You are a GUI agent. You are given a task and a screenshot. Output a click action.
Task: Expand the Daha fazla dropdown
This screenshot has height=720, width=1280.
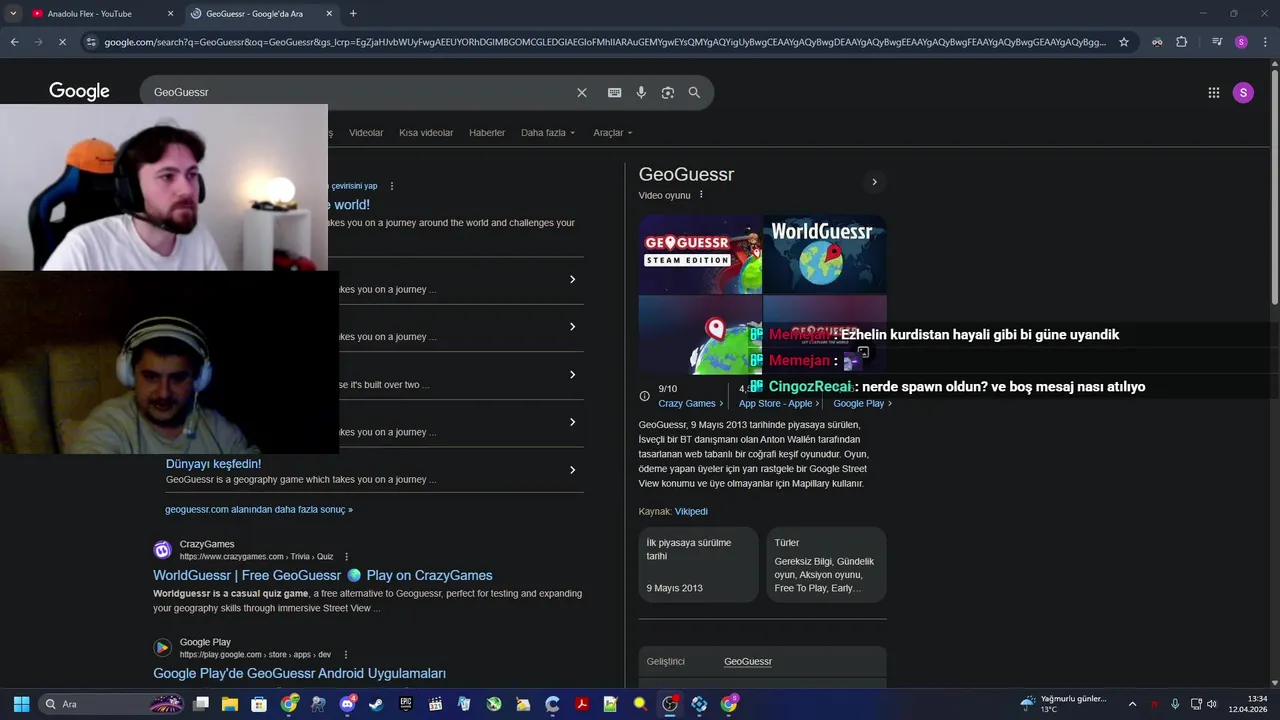(x=548, y=132)
